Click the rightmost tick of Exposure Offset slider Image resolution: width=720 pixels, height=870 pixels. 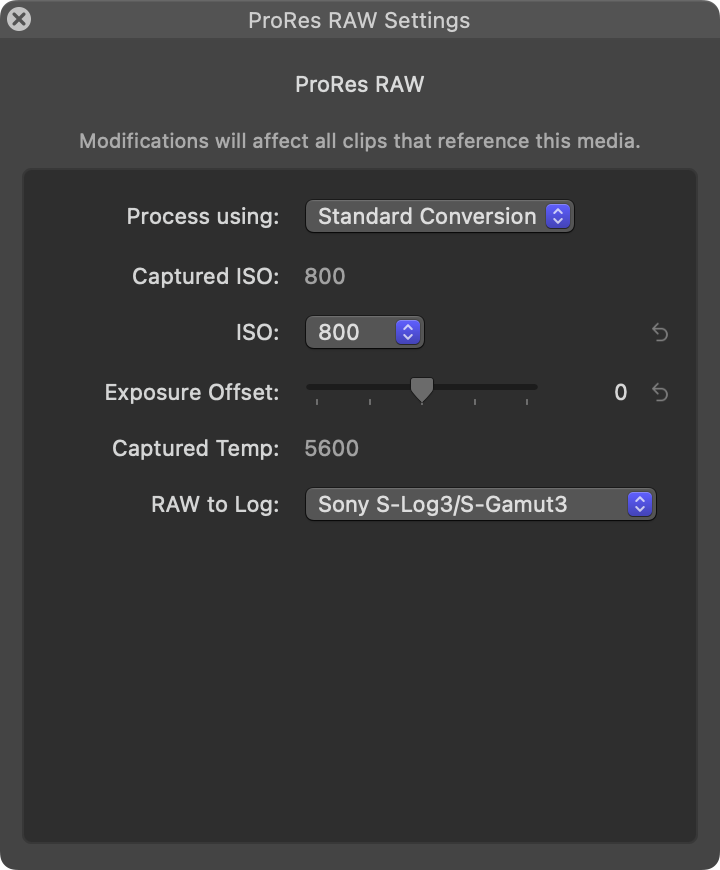coord(527,401)
